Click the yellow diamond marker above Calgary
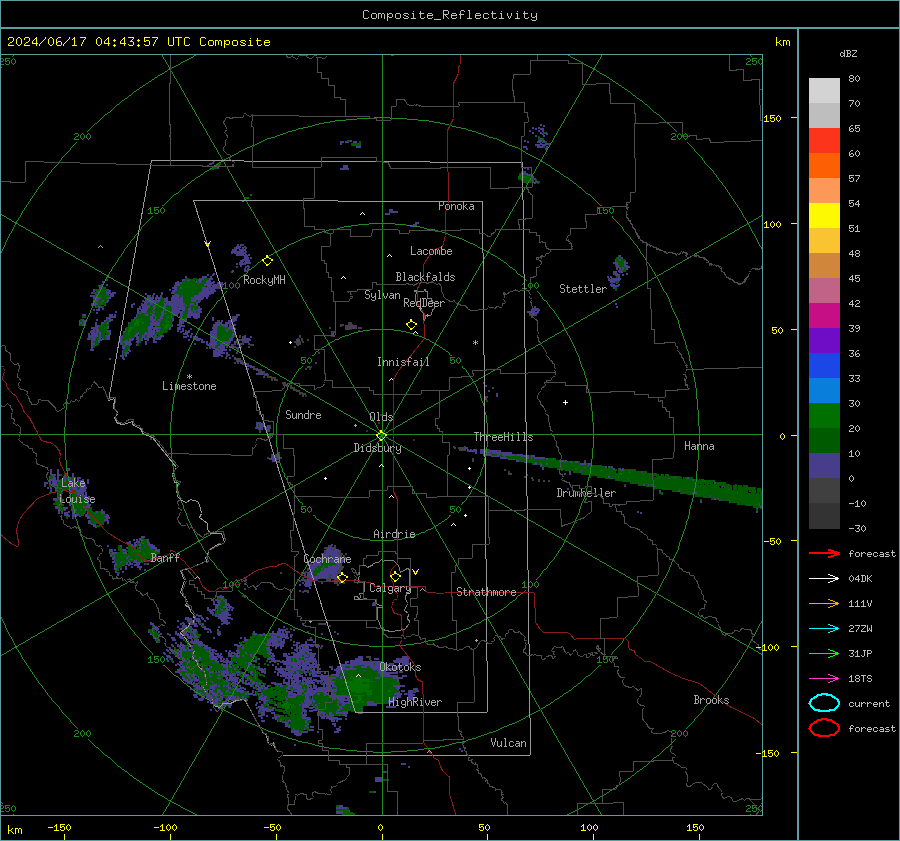Image resolution: width=900 pixels, height=841 pixels. click(x=395, y=576)
